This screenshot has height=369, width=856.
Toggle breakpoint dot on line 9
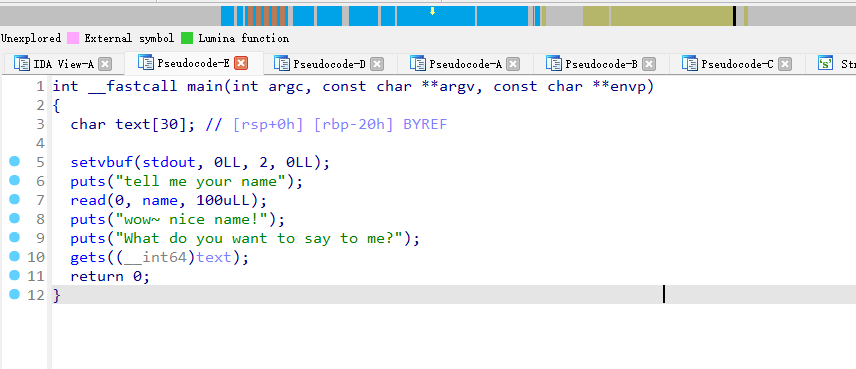tap(14, 237)
